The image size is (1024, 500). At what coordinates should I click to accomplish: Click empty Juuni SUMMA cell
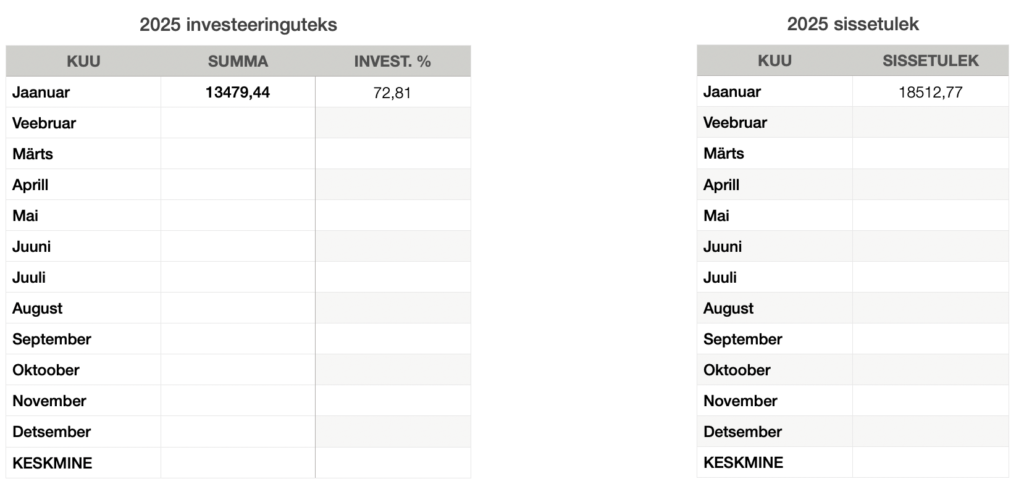coord(238,247)
